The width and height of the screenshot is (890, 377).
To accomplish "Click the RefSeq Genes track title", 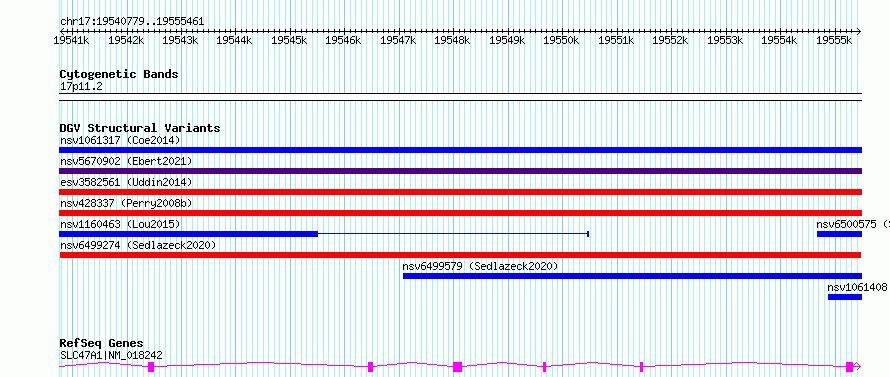I will click(101, 344).
